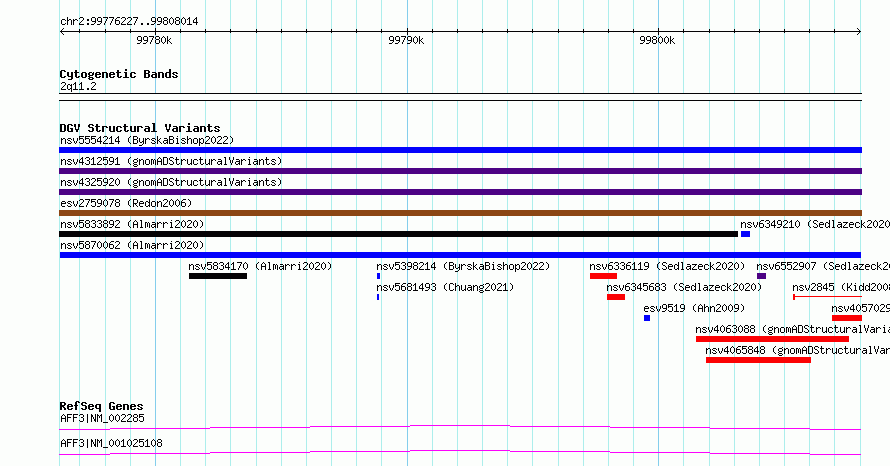Select the red nsv6345683 variant block
890x466 pixels.
coord(616,297)
